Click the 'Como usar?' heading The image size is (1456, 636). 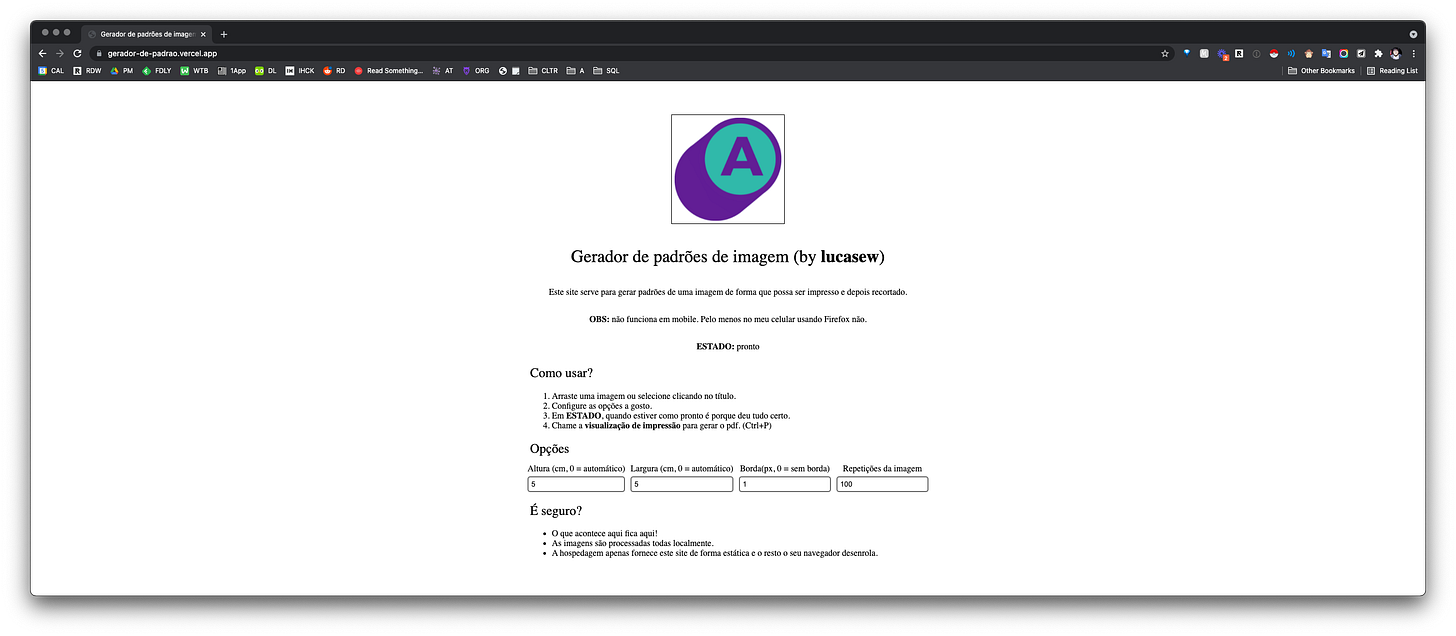(561, 373)
